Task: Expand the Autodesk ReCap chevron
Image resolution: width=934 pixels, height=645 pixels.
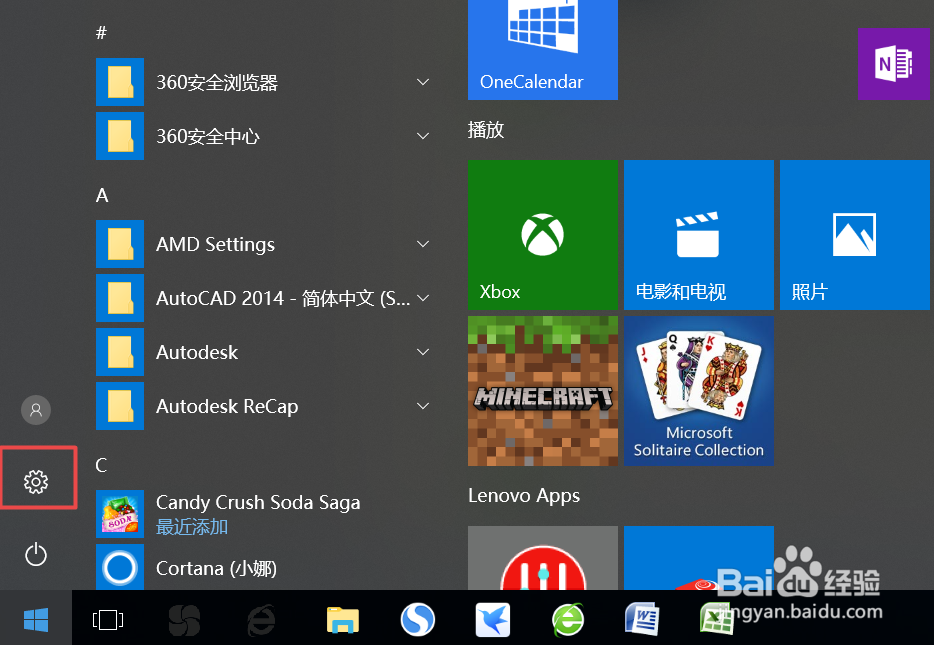Action: pyautogui.click(x=423, y=406)
